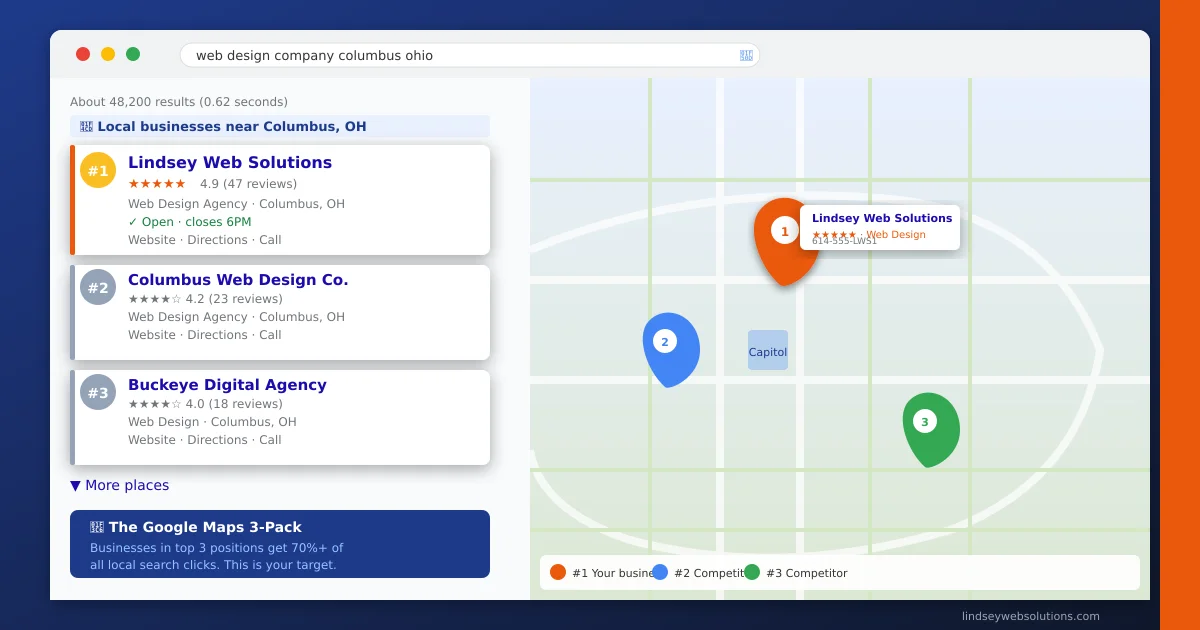Click the green maximize window button
The height and width of the screenshot is (630, 1200).
[133, 54]
